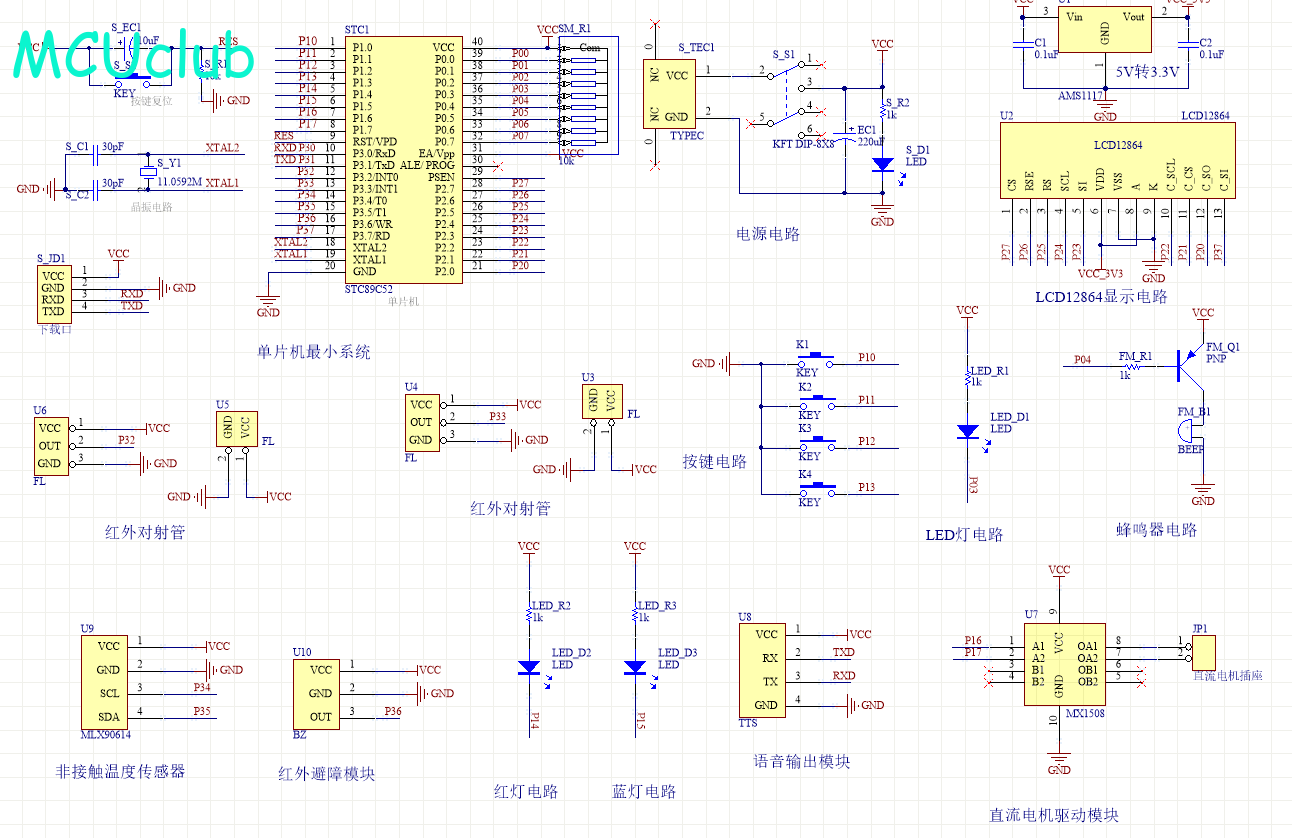
Task: Select the blue lamp LED_D3 diode symbol
Action: [635, 667]
